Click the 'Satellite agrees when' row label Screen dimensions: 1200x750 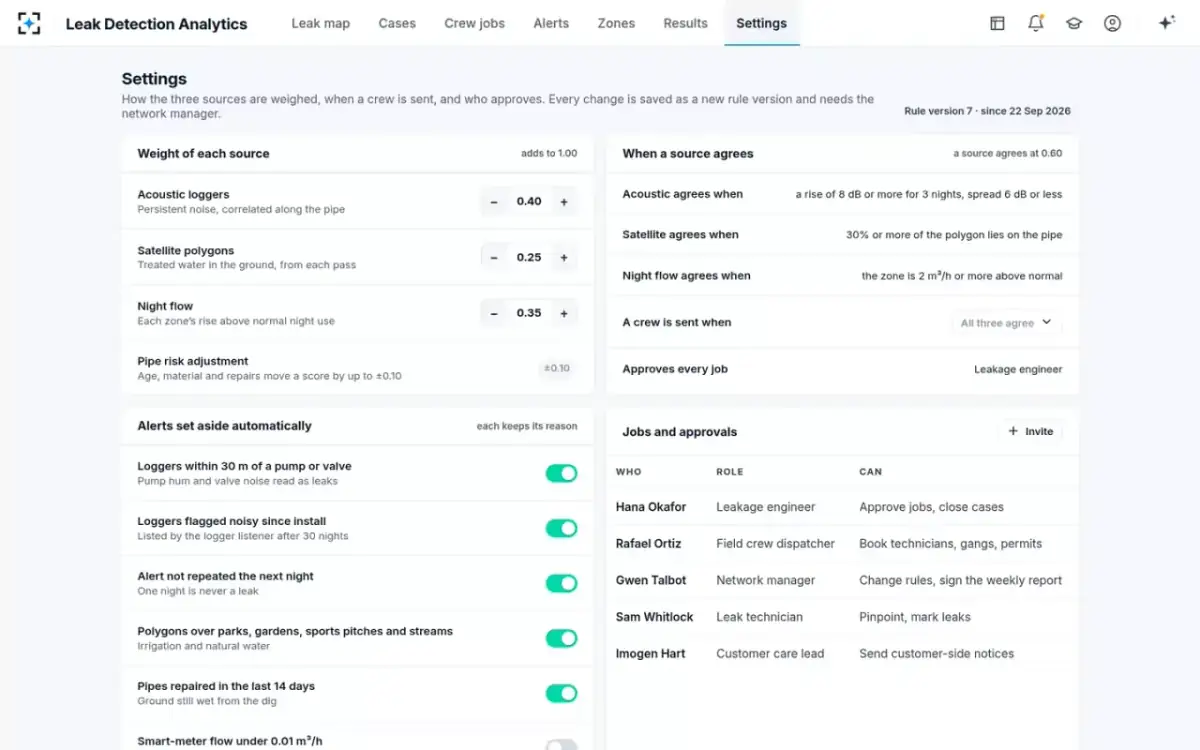(680, 235)
